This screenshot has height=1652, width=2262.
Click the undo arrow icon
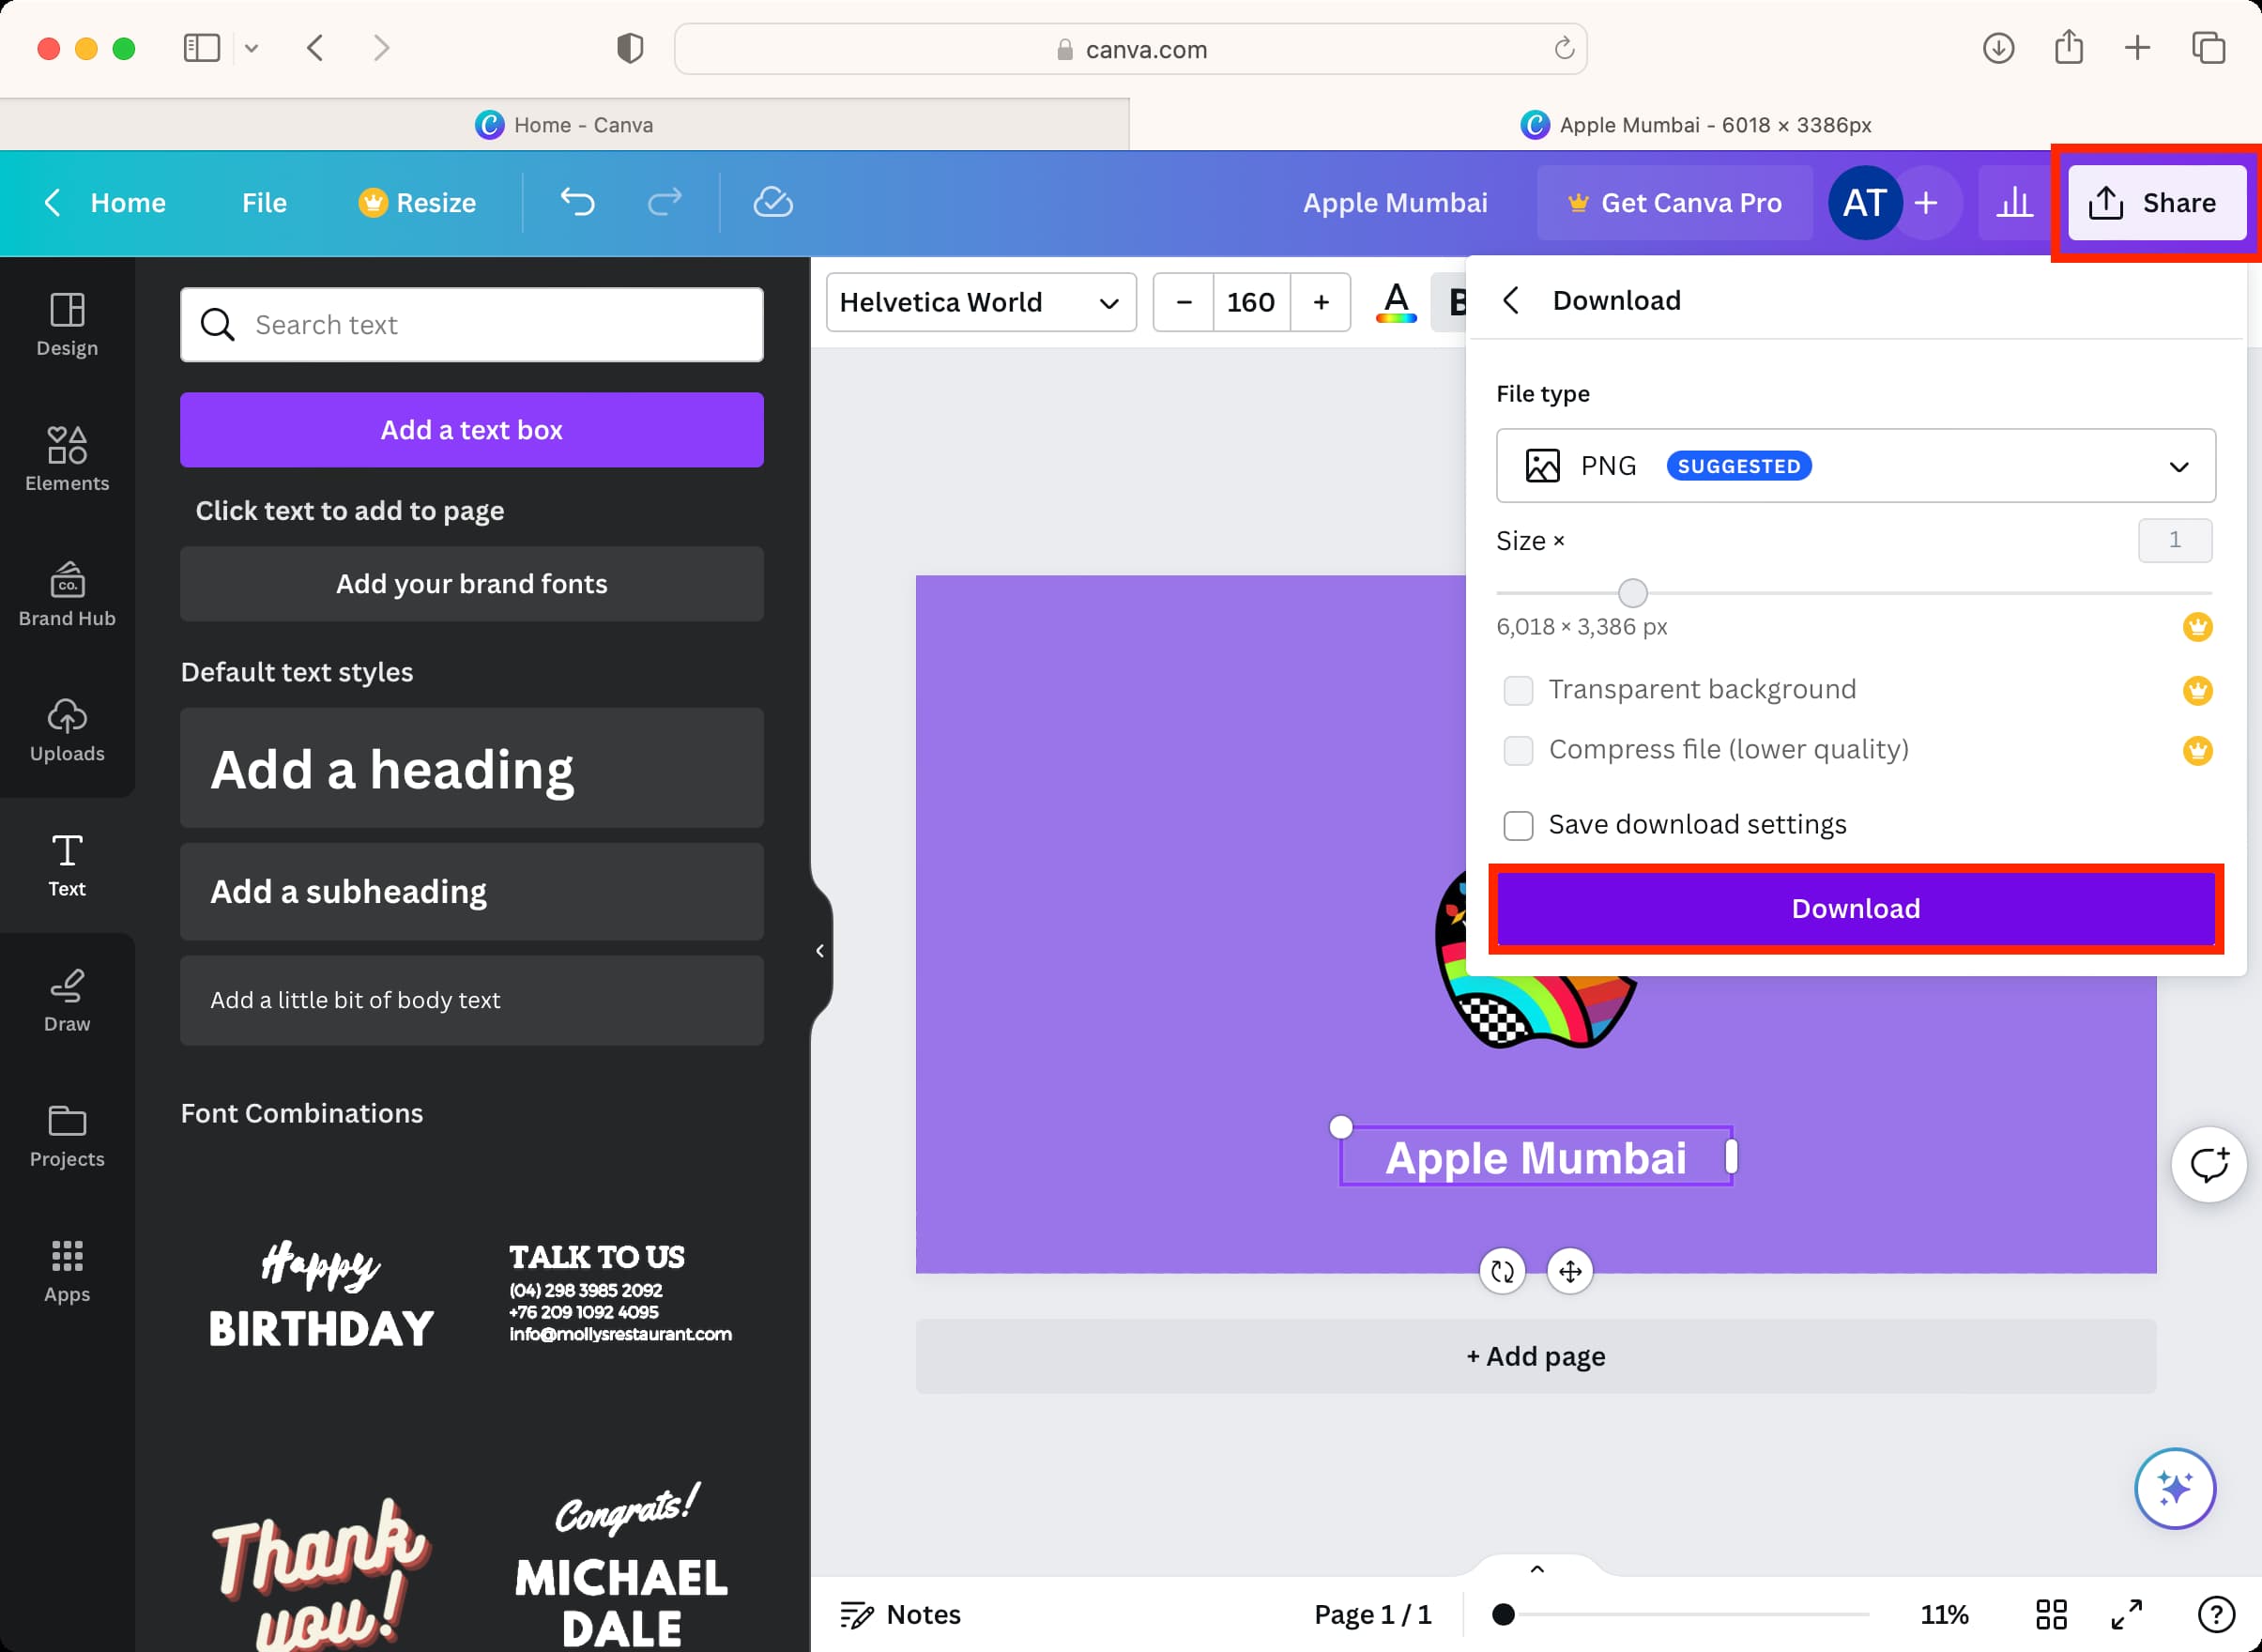point(577,202)
